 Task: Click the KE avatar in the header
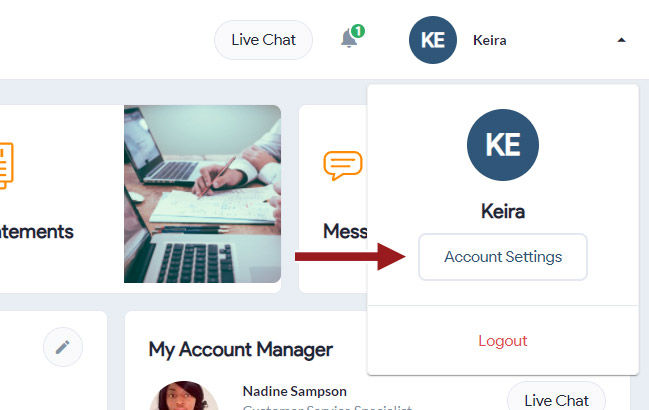(x=433, y=40)
